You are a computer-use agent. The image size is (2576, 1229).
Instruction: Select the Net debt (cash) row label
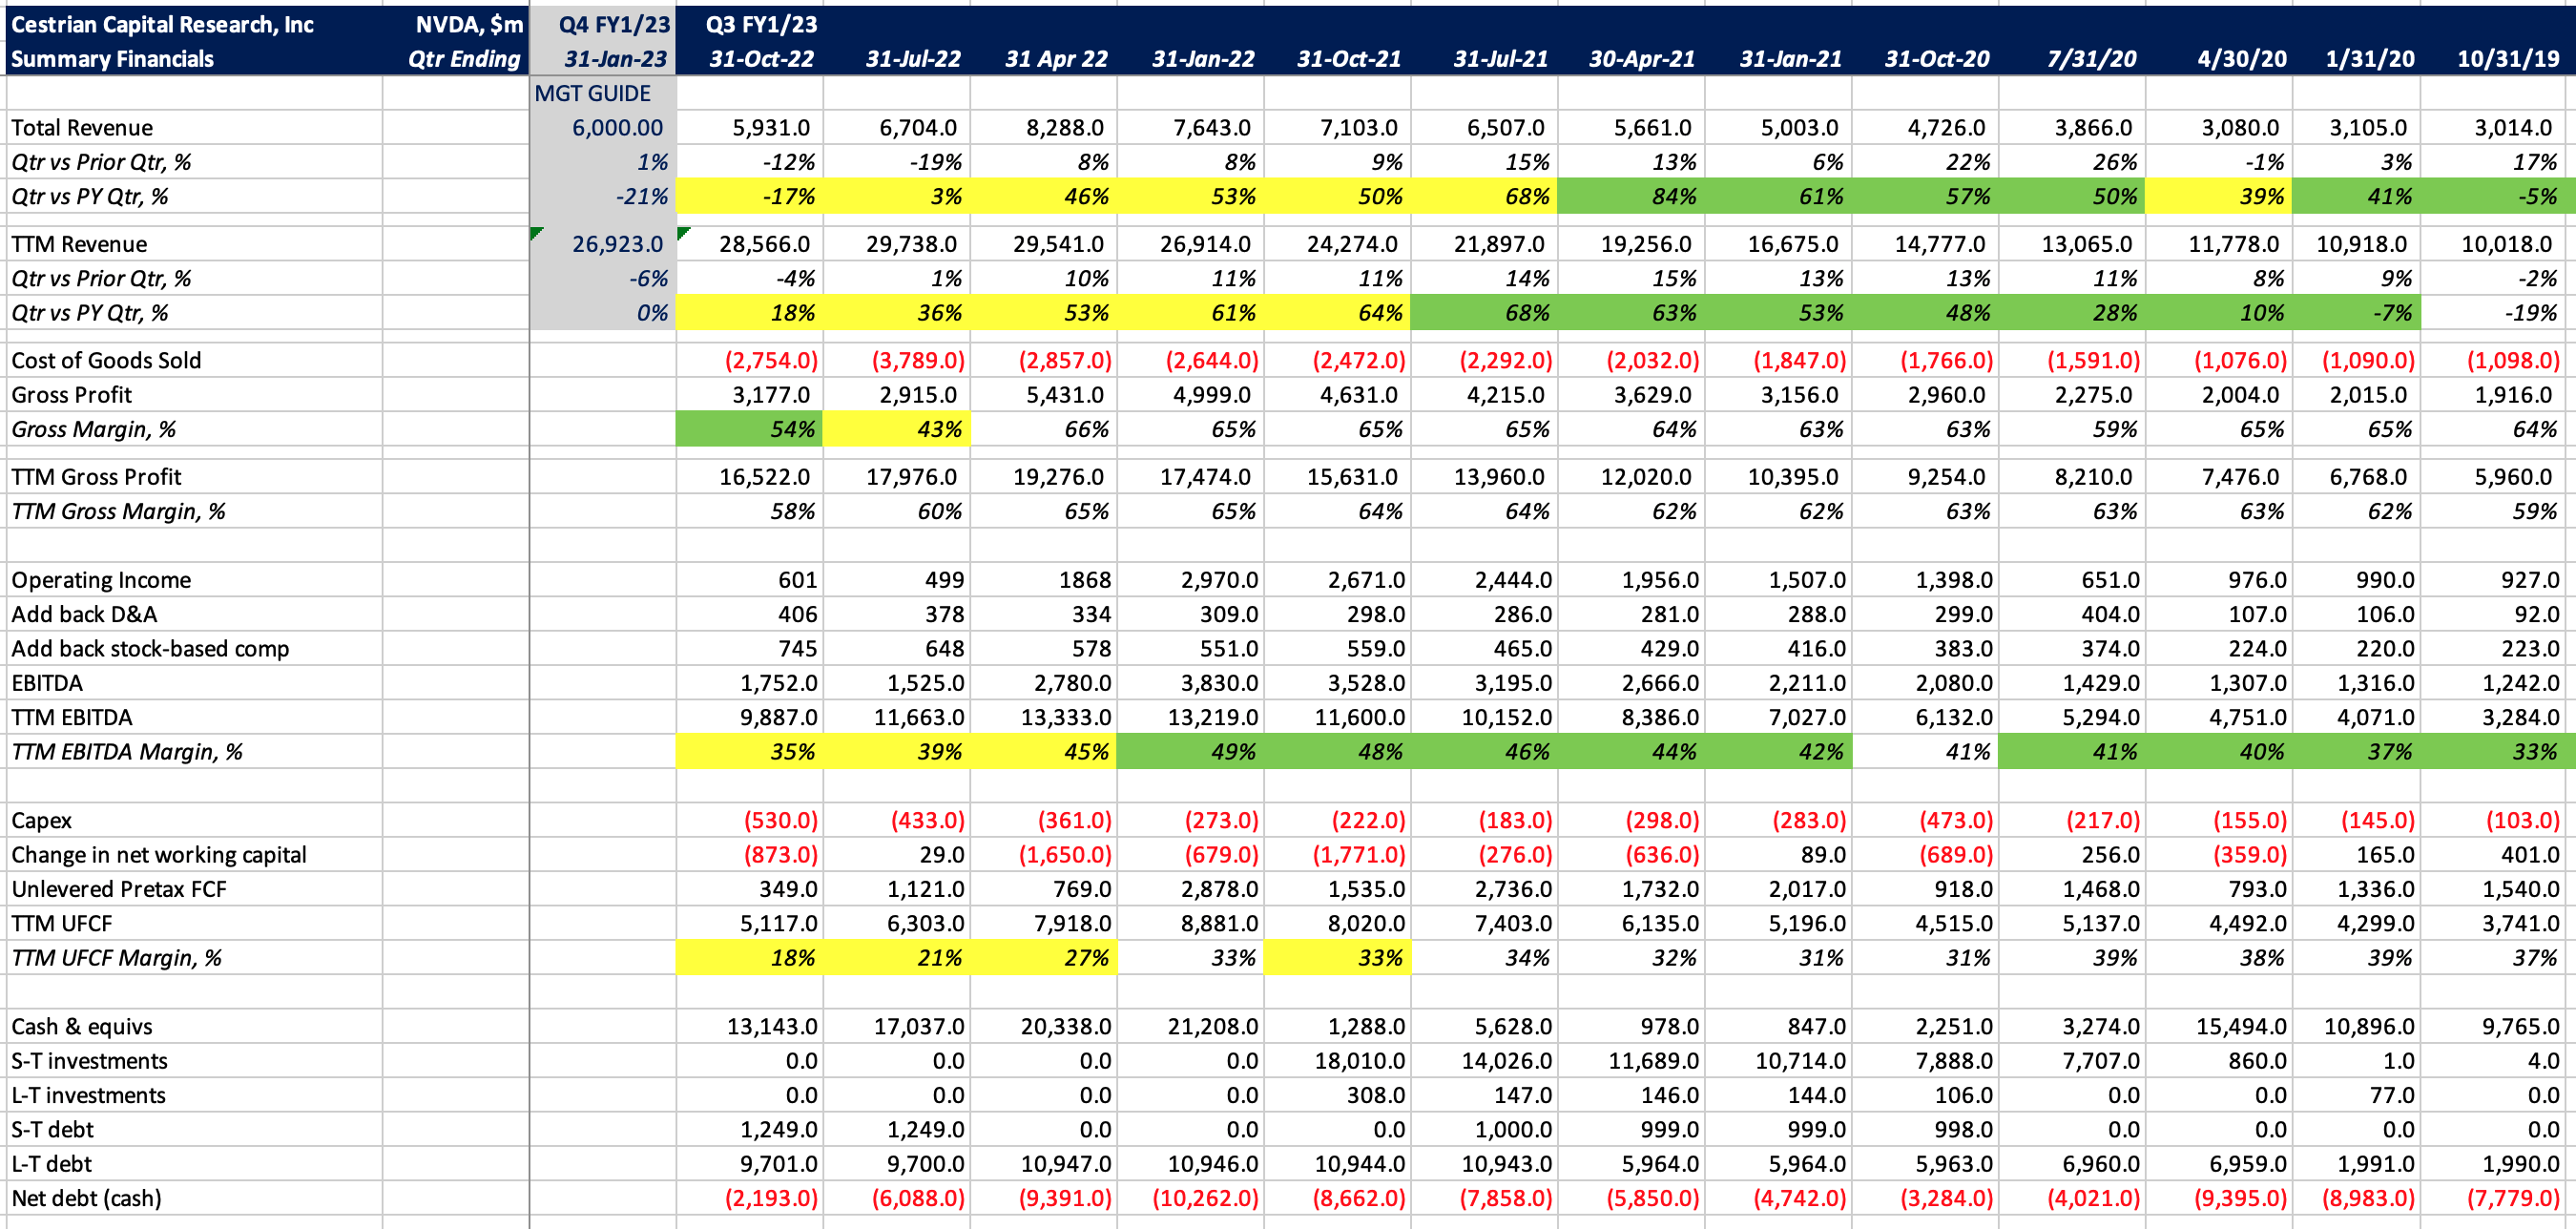(86, 1198)
